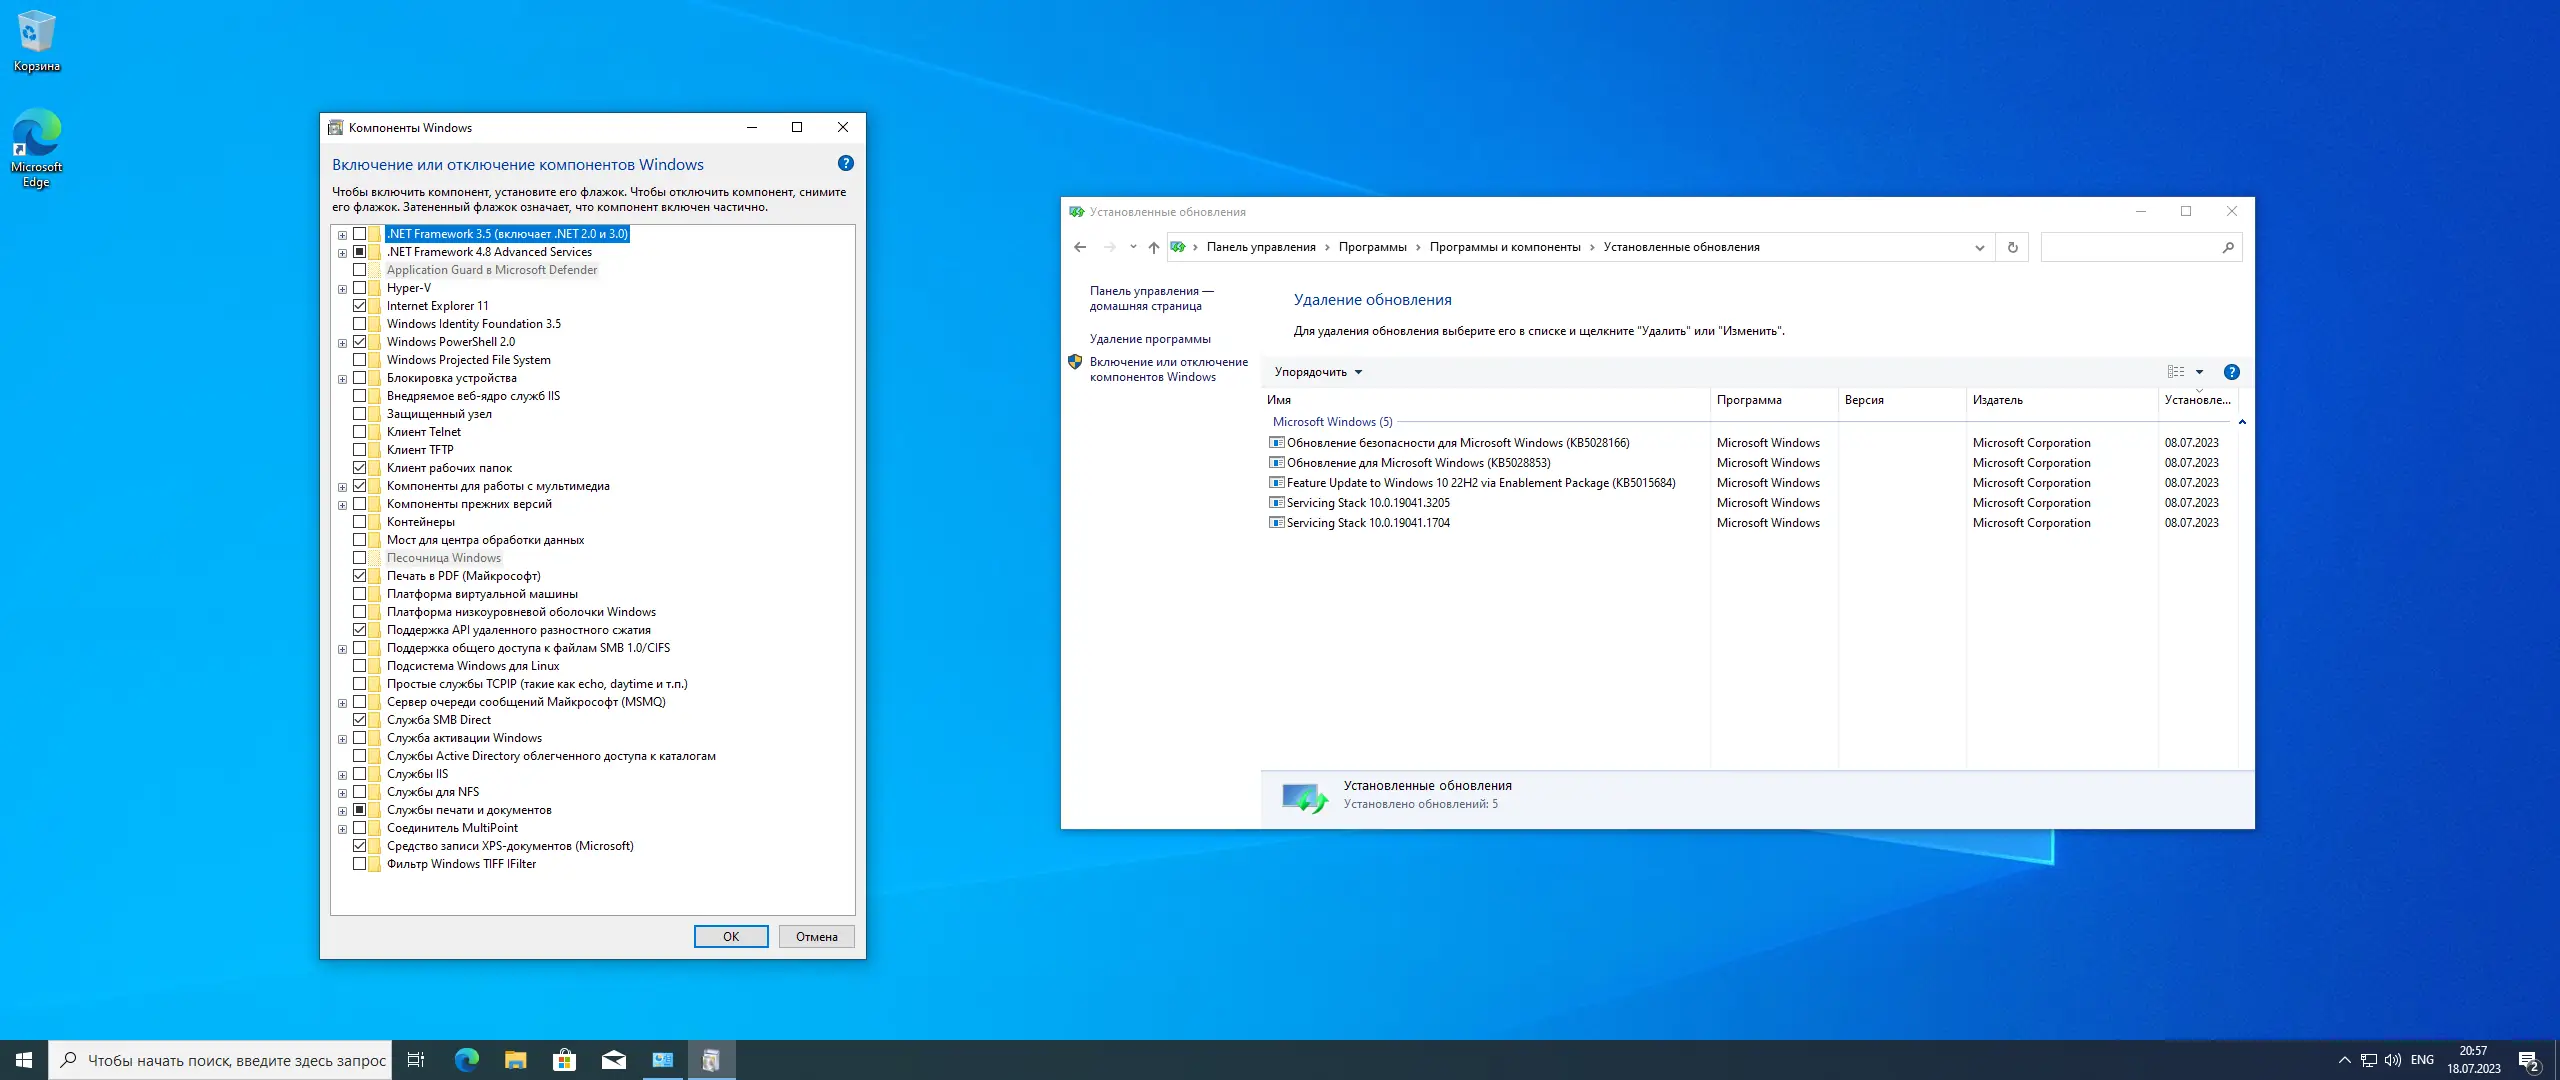Open the Удаление программы link
The width and height of the screenshot is (2560, 1080).
1149,339
